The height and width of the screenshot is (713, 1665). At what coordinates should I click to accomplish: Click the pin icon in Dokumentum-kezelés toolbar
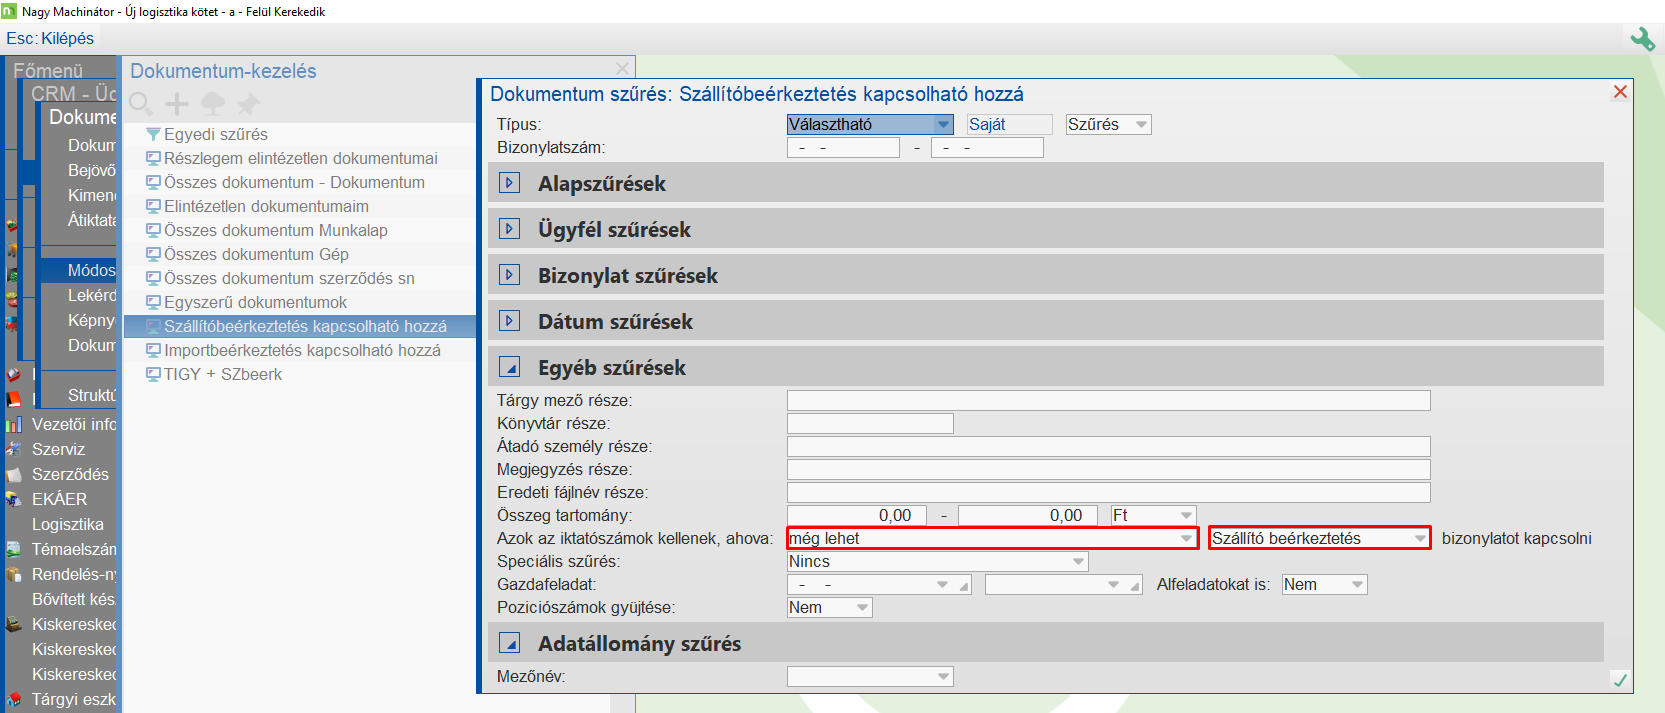[248, 104]
